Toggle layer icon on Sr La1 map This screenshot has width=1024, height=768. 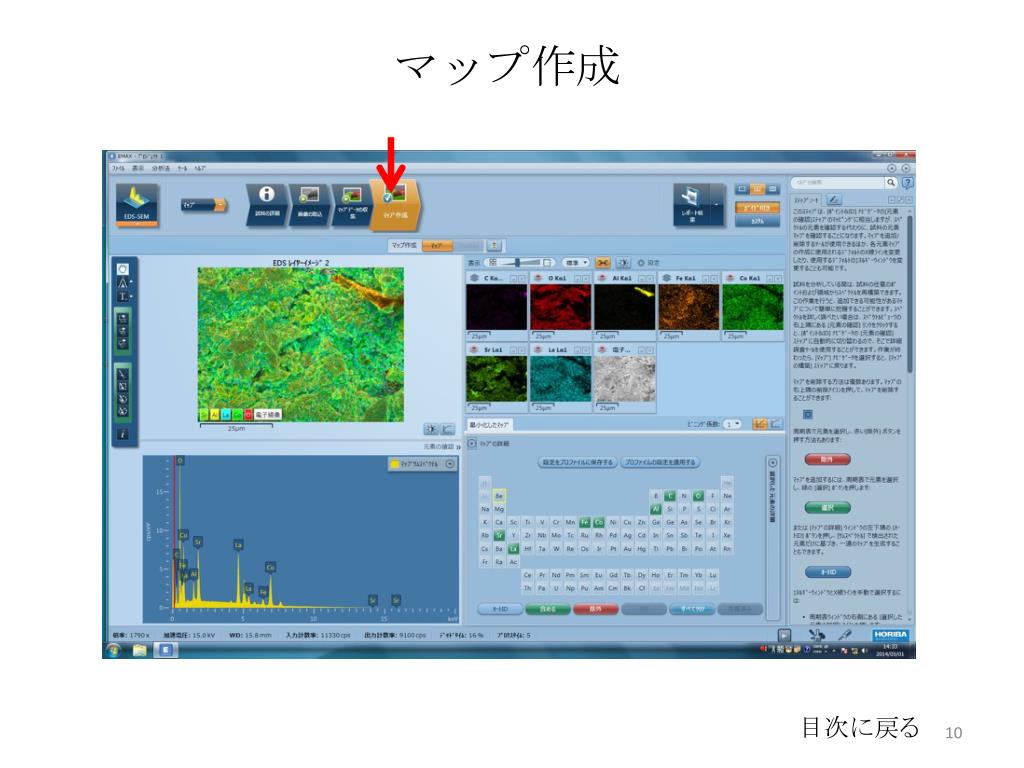(475, 350)
